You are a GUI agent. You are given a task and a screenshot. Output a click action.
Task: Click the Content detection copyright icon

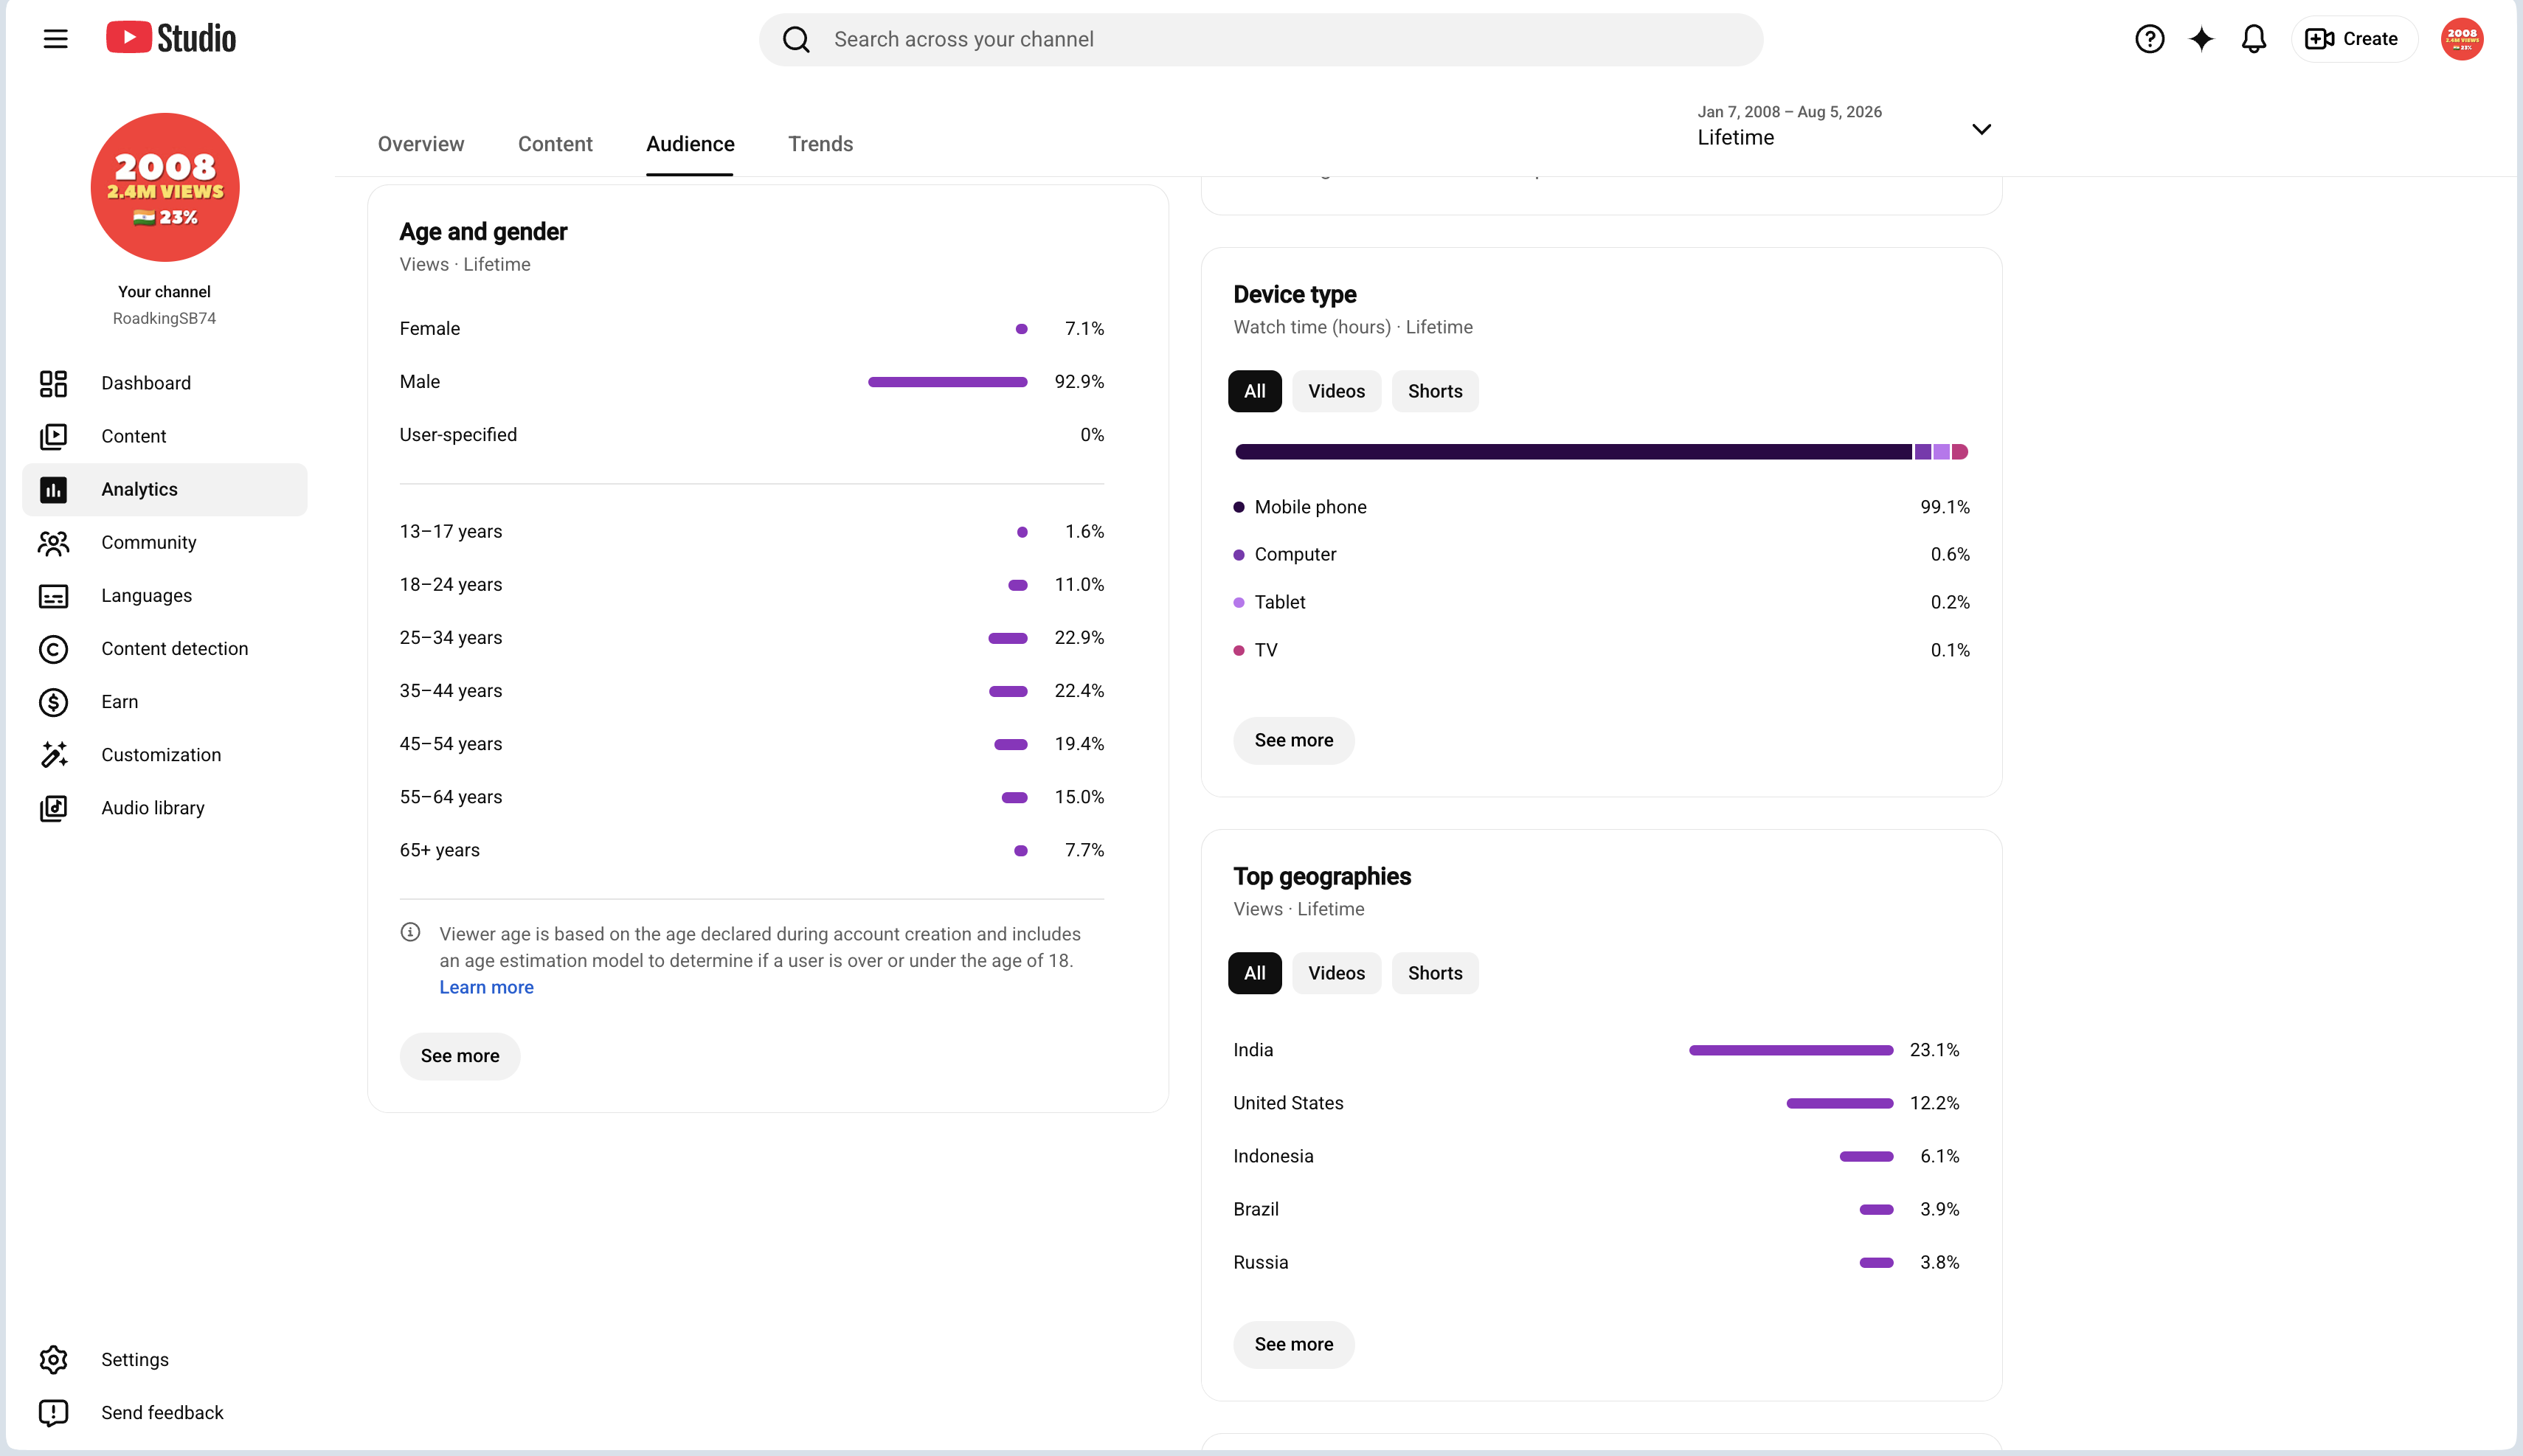(x=53, y=649)
